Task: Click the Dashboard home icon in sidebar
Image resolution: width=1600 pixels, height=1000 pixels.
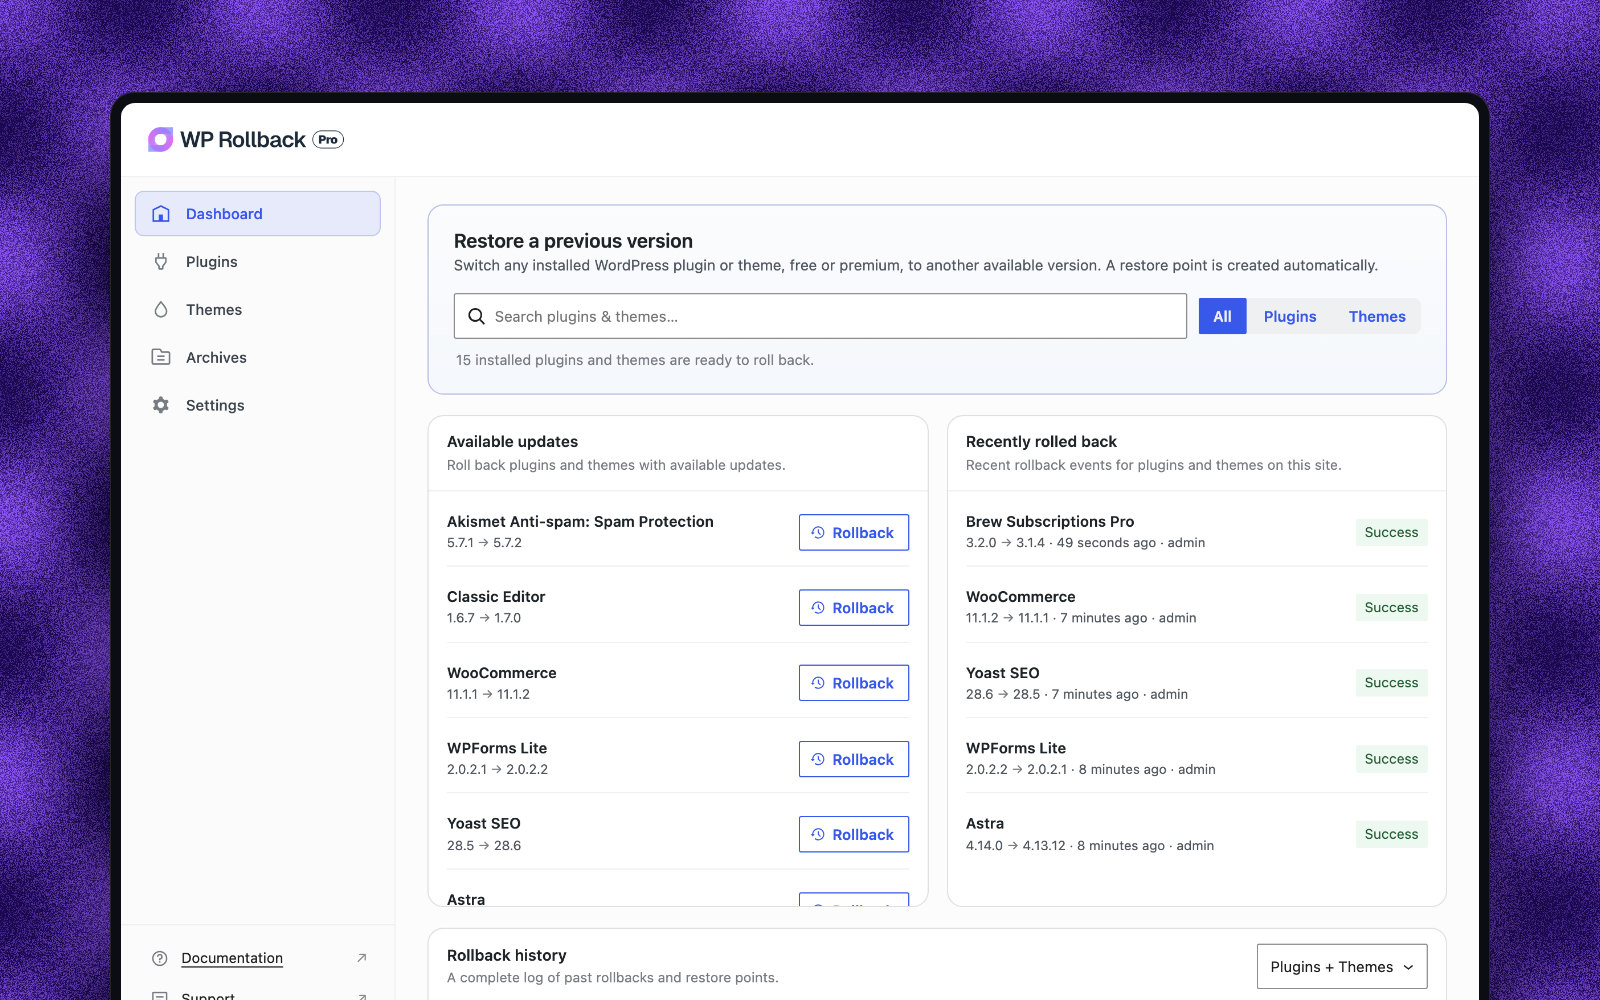Action: 161,214
